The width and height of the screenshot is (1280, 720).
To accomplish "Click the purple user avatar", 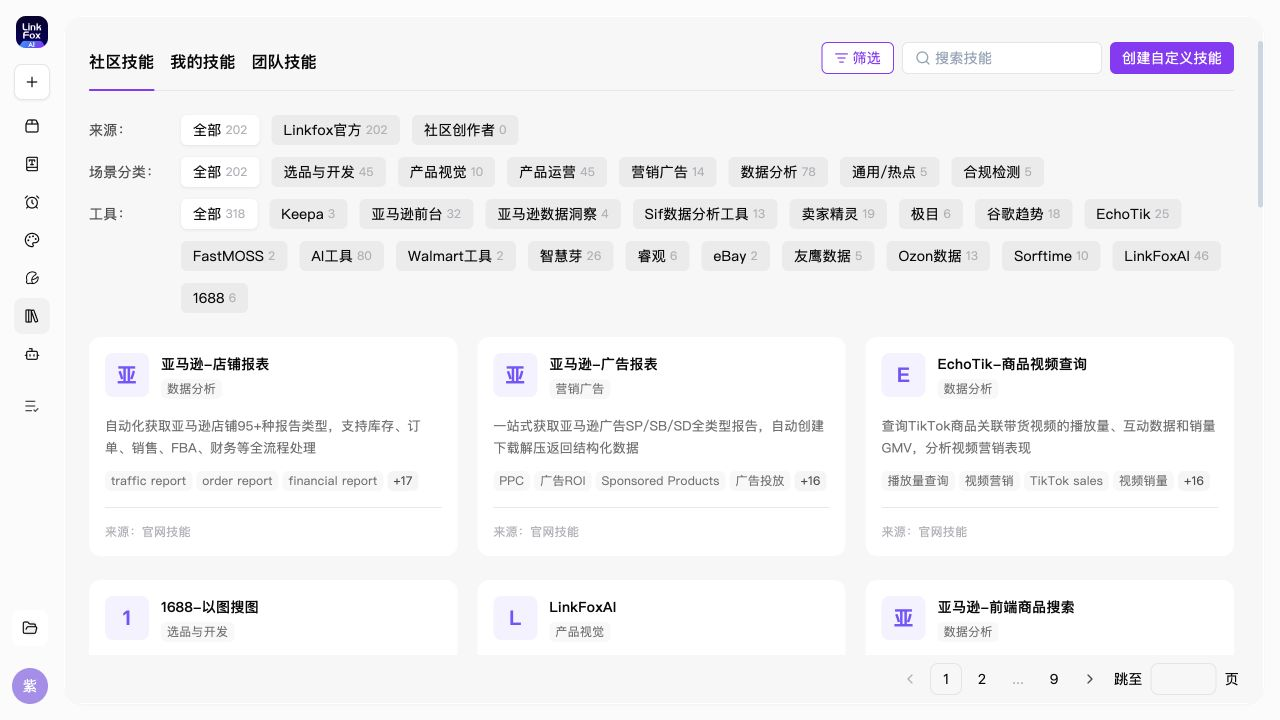I will [x=30, y=686].
